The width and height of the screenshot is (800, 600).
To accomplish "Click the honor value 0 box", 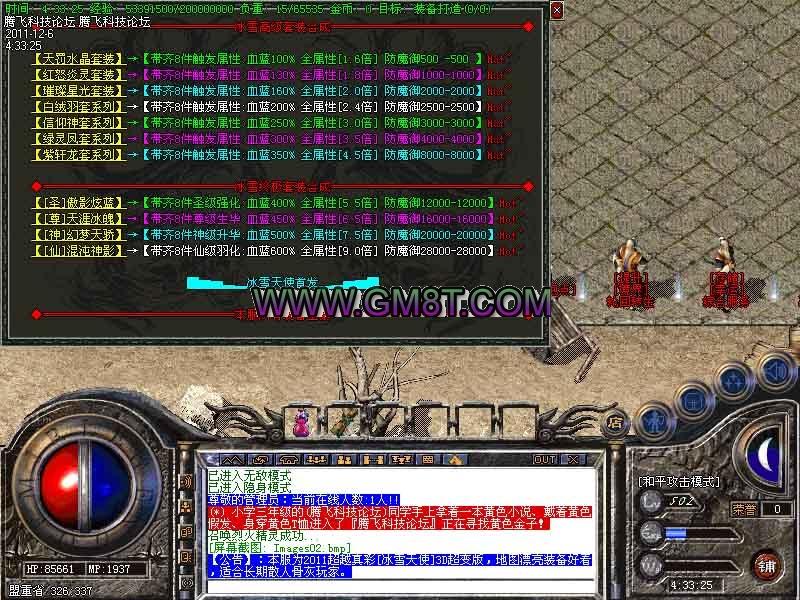I will [x=778, y=509].
